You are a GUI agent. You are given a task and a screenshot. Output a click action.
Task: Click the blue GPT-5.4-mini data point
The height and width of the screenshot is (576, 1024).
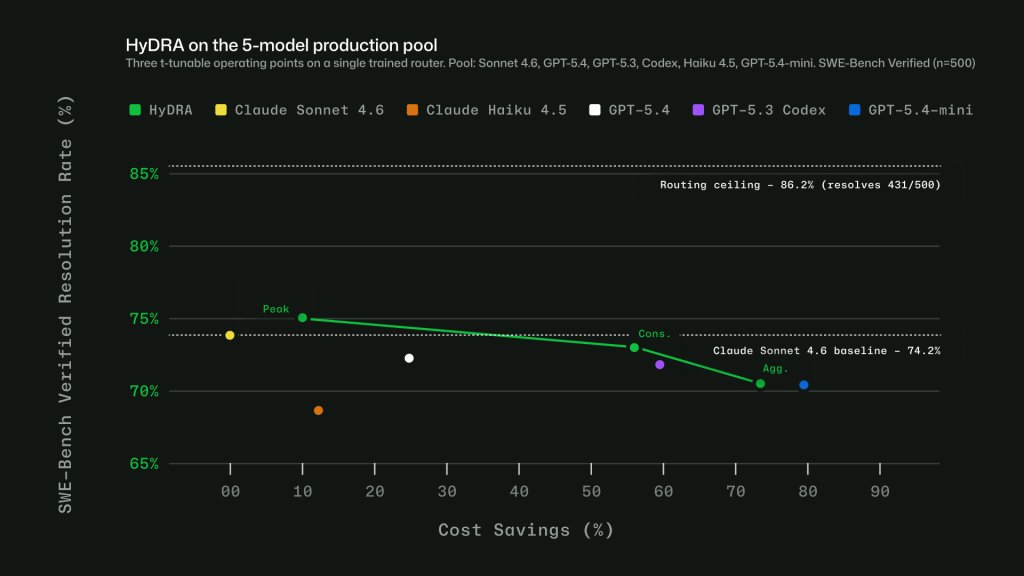coord(804,385)
